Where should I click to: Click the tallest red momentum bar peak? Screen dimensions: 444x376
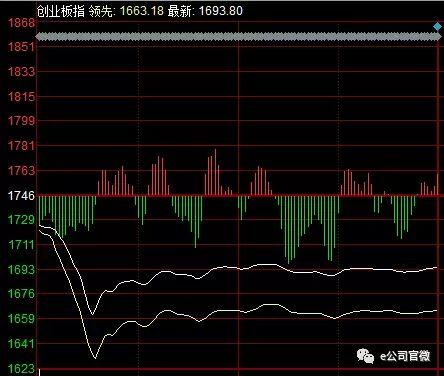[x=215, y=150]
